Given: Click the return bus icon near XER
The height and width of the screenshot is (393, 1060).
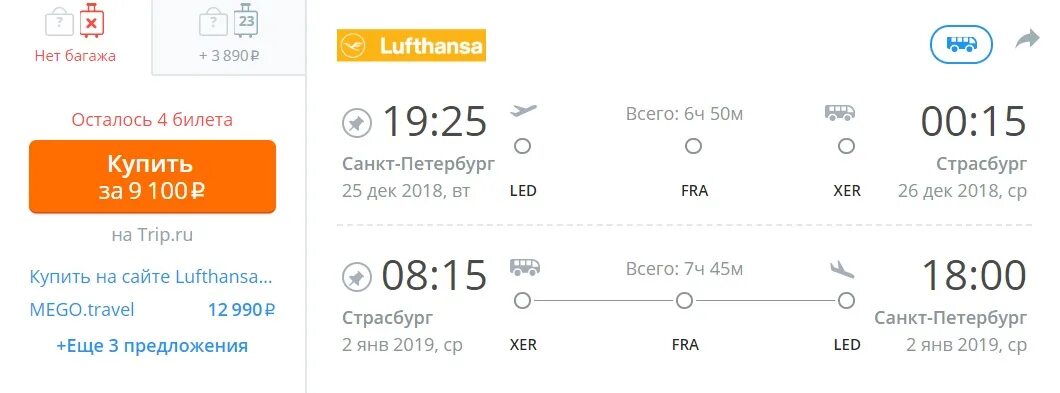Looking at the screenshot, I should (x=525, y=267).
